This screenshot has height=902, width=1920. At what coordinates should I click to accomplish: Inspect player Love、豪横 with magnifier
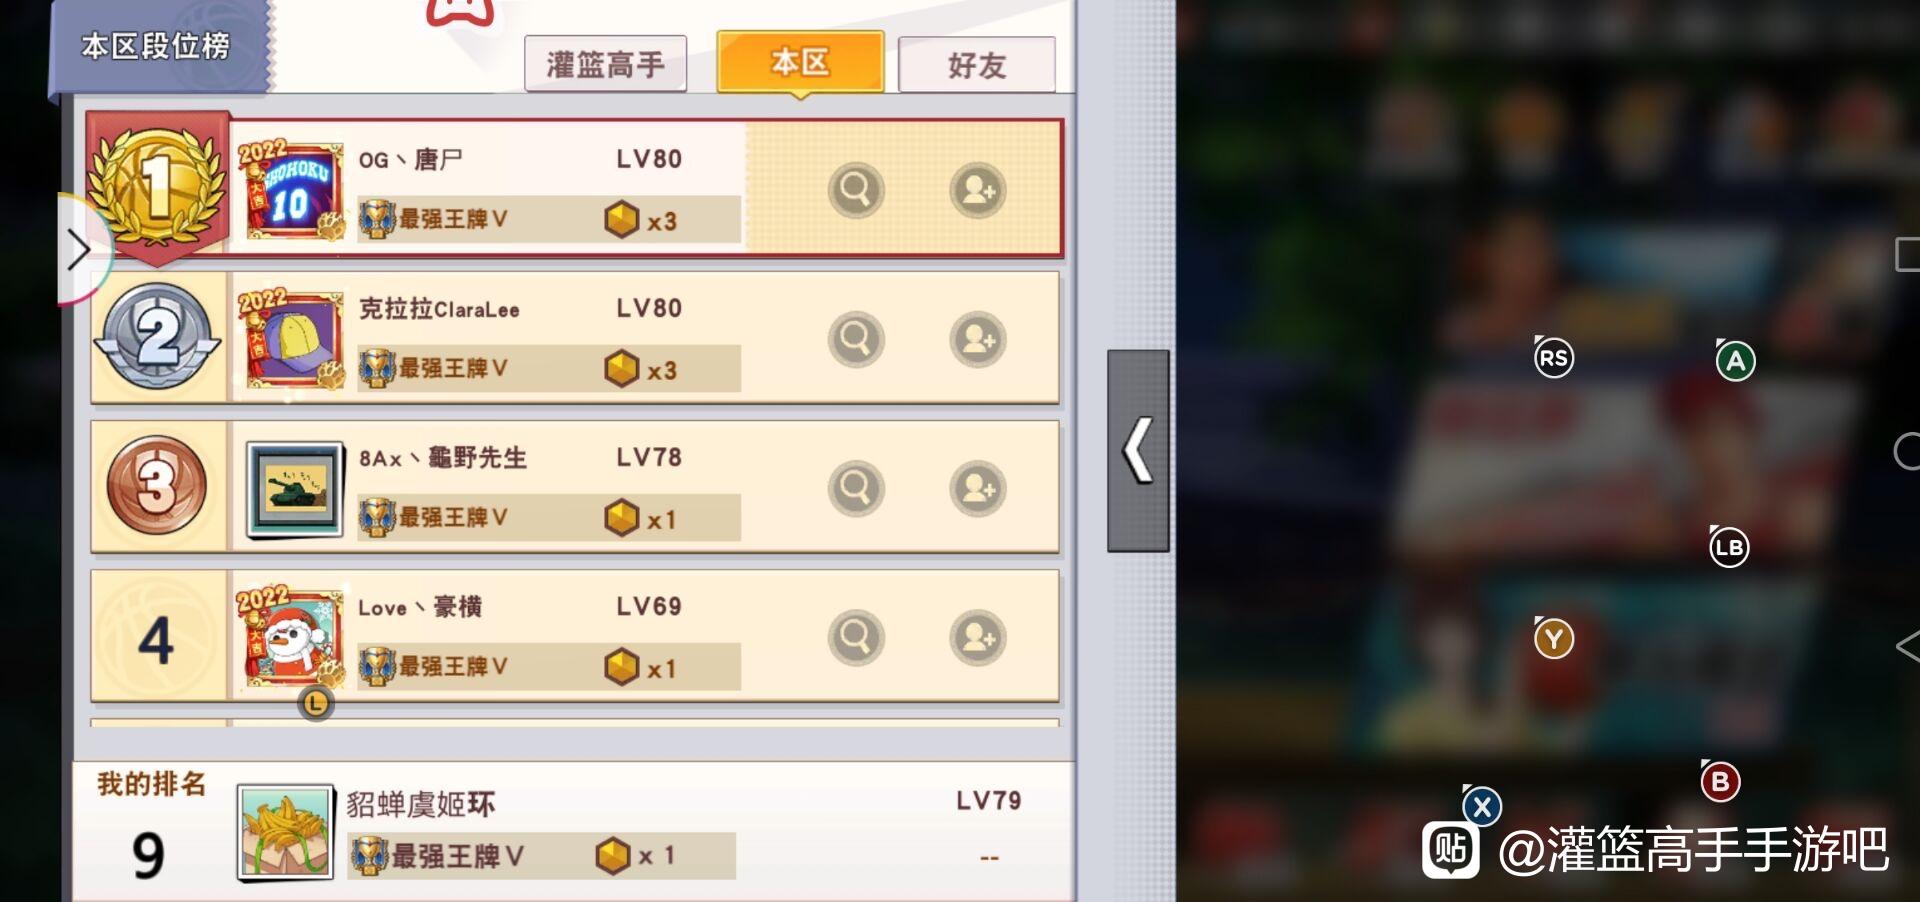(856, 638)
